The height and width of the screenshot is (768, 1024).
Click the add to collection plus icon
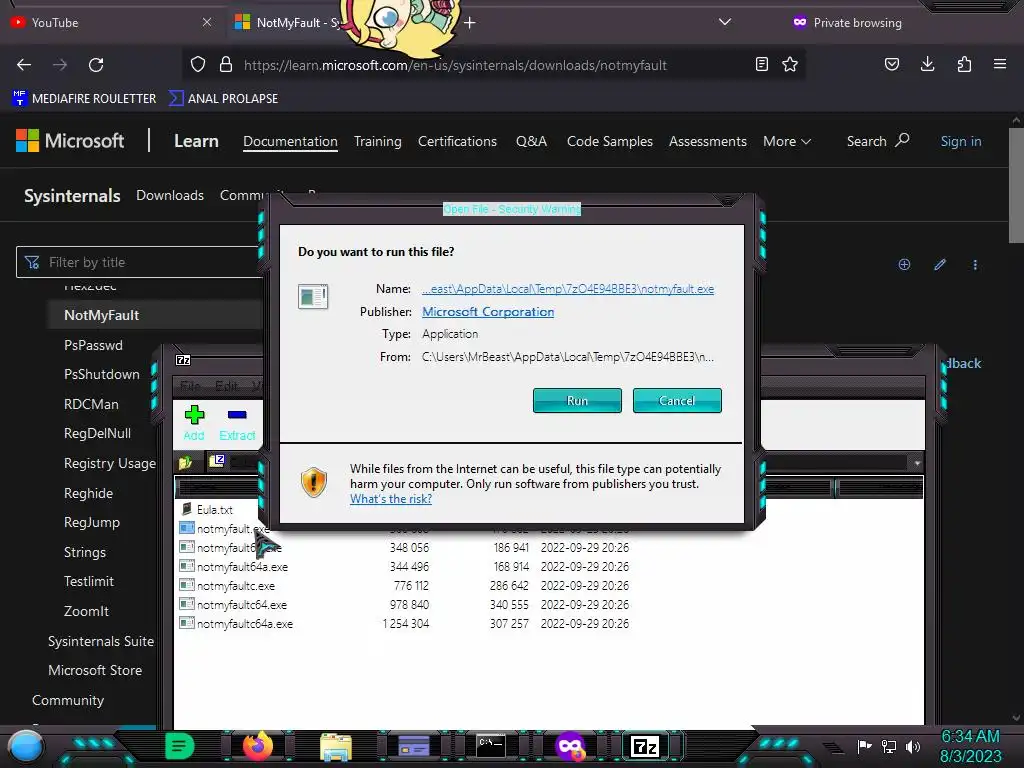pyautogui.click(x=904, y=264)
